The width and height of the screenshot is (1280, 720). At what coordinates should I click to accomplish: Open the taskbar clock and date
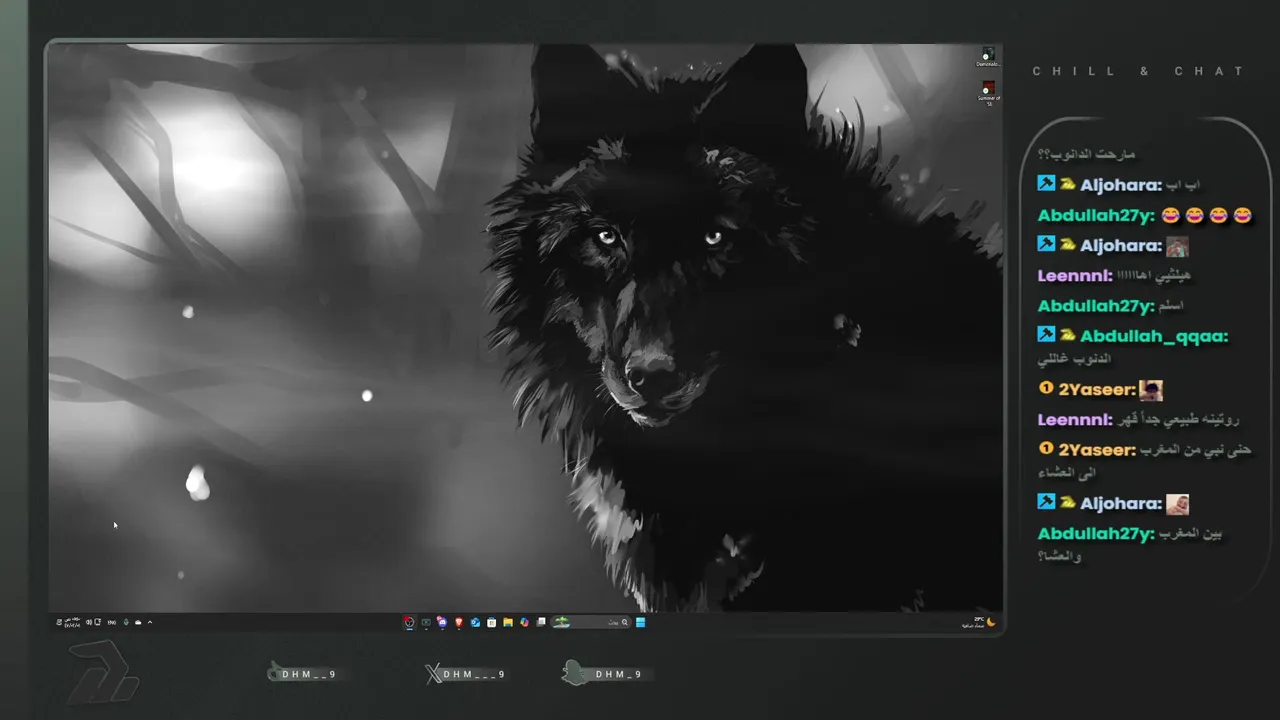(72, 622)
